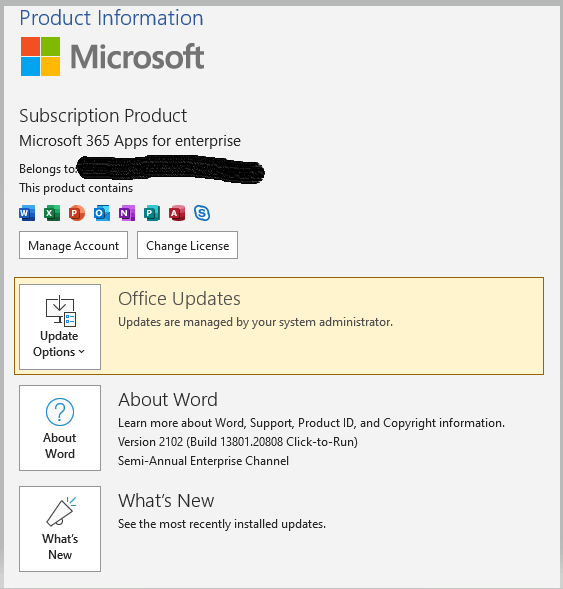The width and height of the screenshot is (563, 589).
Task: Click the teal Publisher app icon
Action: 152,213
